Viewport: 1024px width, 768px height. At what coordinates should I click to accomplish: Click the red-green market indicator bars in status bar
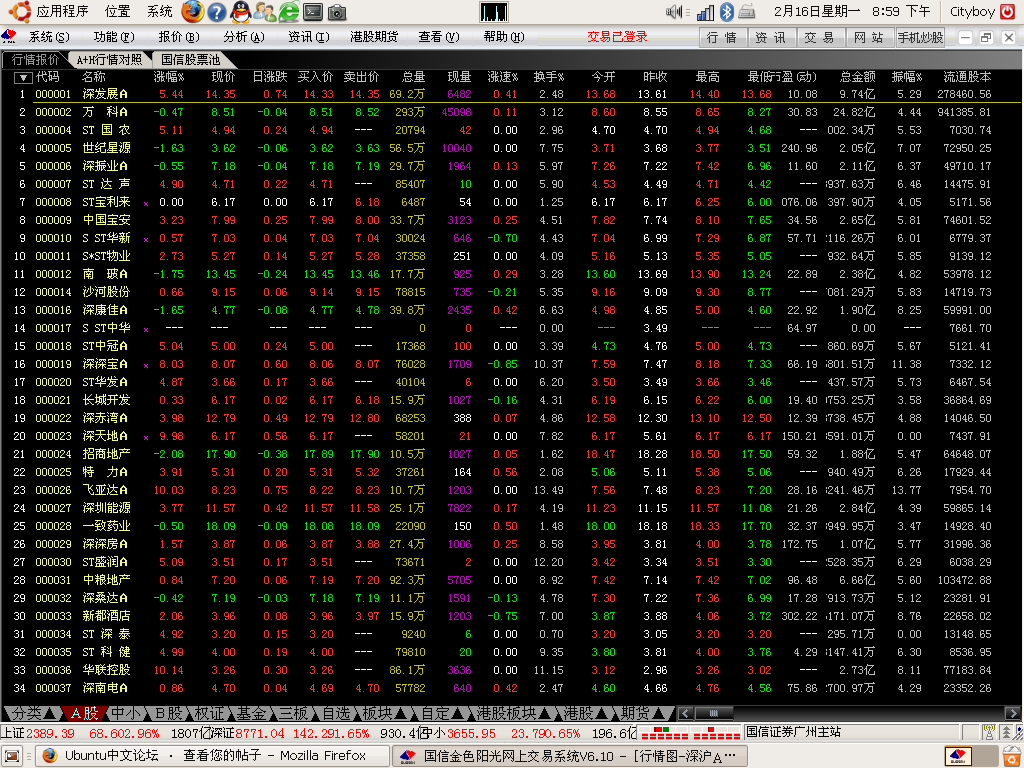point(688,733)
